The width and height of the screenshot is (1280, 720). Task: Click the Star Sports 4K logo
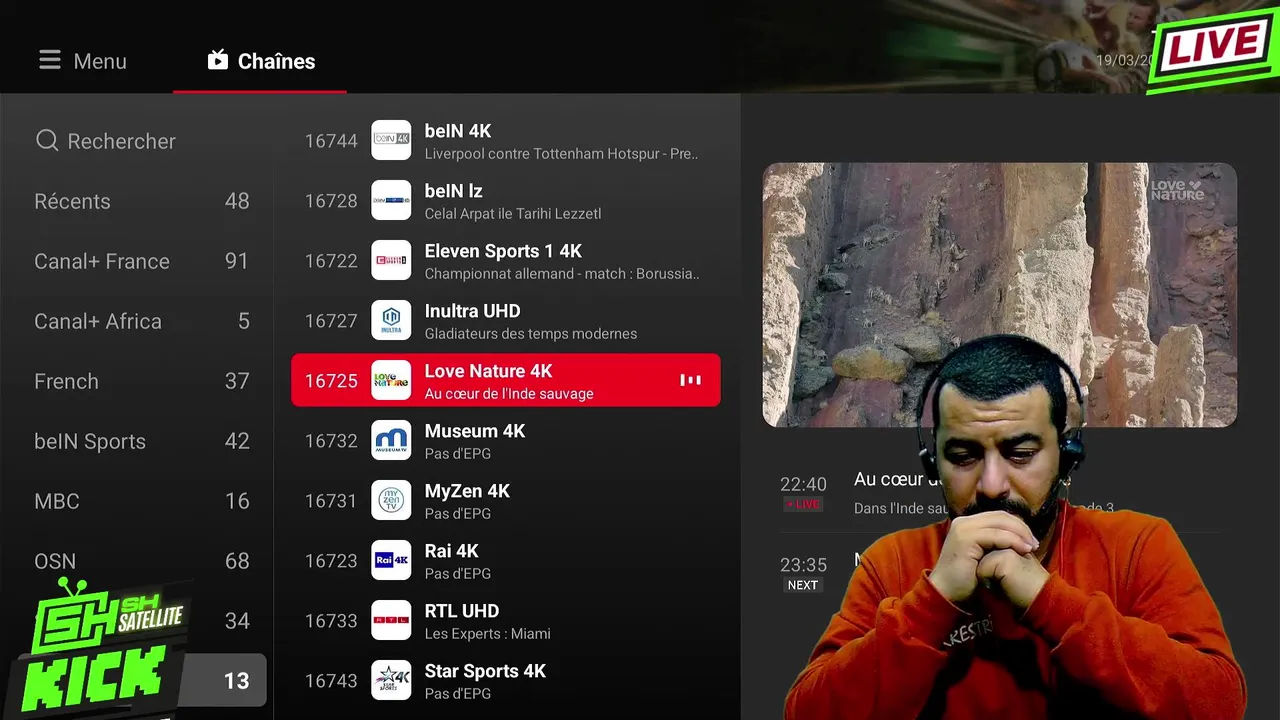point(391,680)
